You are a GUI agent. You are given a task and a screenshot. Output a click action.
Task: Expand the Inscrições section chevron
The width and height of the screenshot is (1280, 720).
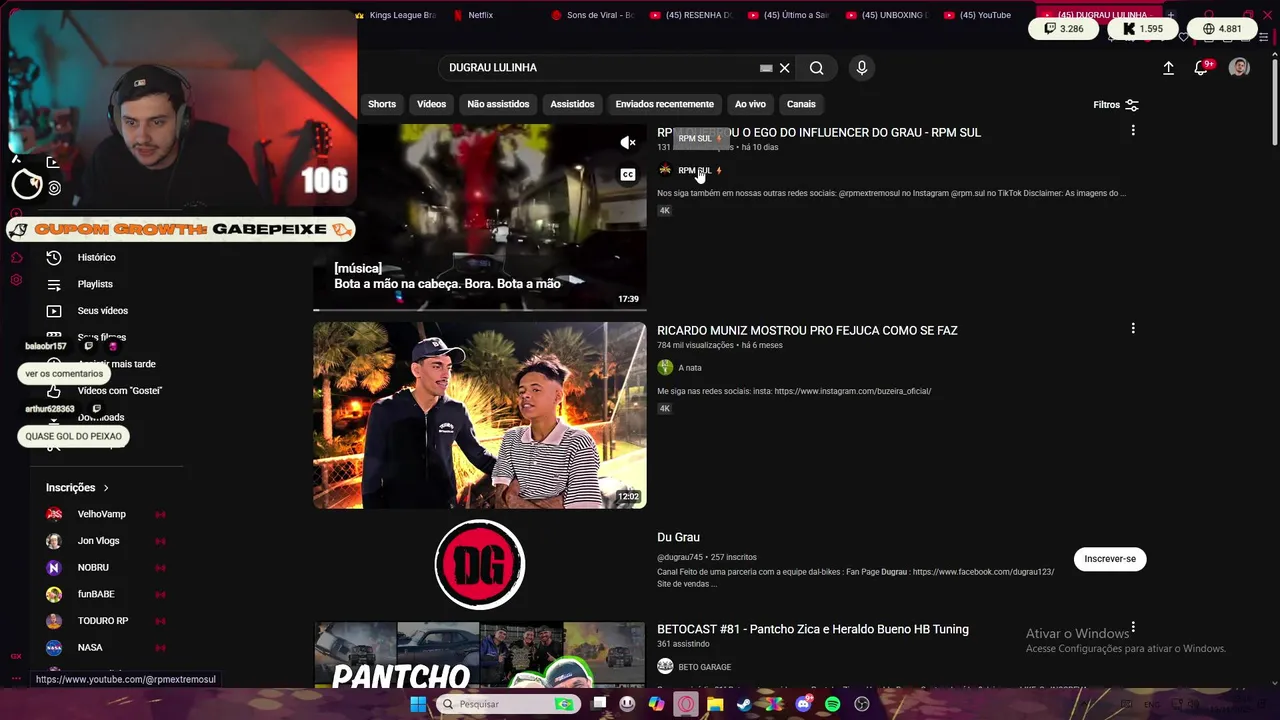point(106,488)
